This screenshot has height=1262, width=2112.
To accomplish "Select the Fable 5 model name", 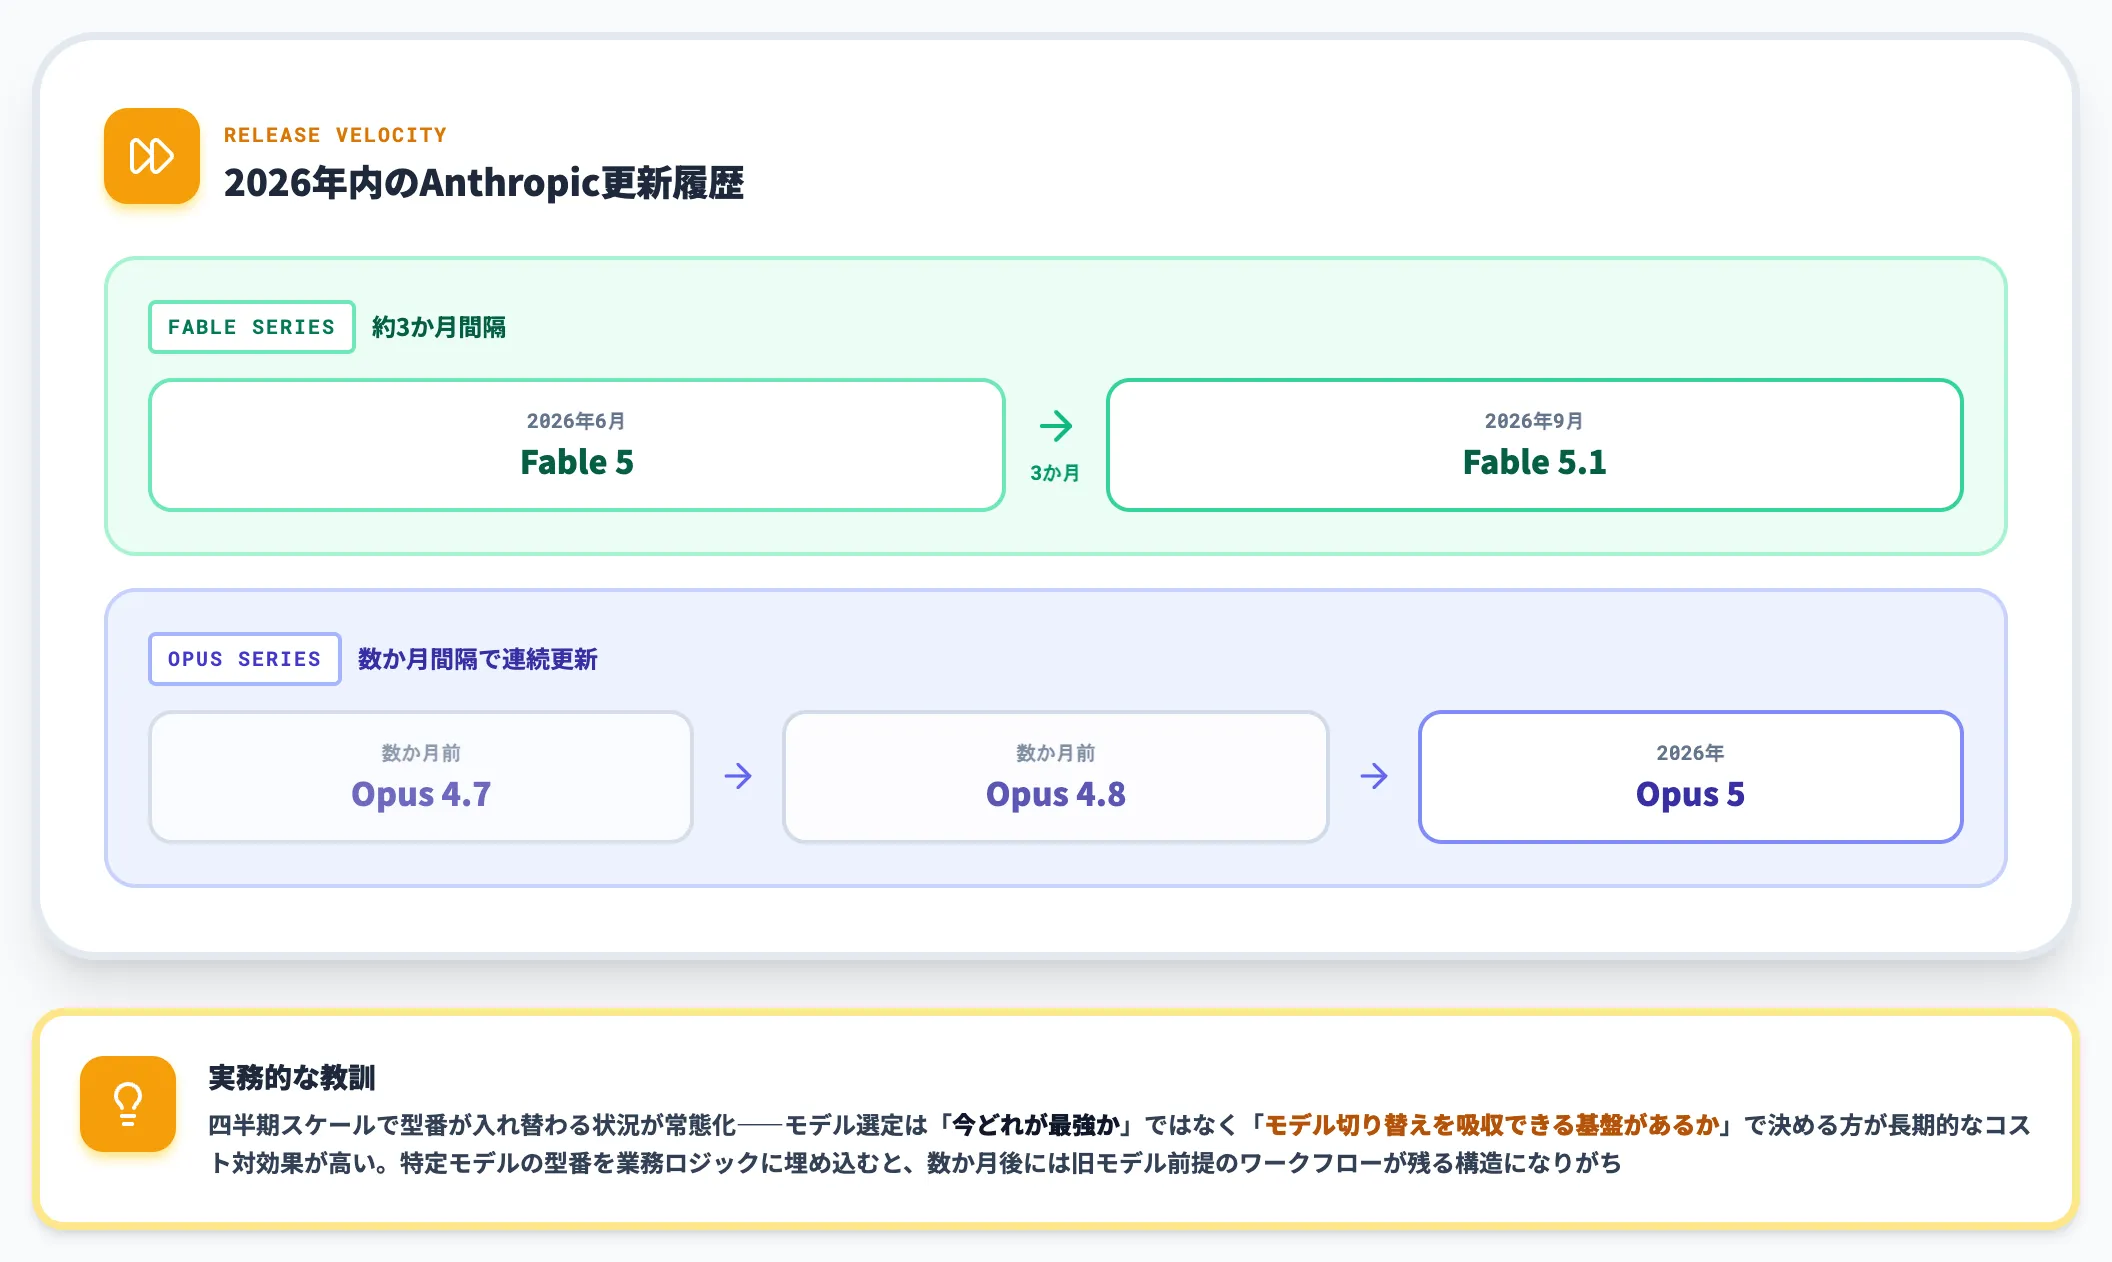I will point(577,462).
